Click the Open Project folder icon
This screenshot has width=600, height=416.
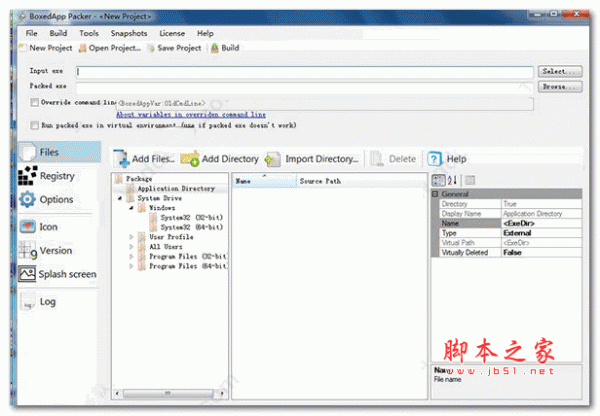[x=82, y=48]
